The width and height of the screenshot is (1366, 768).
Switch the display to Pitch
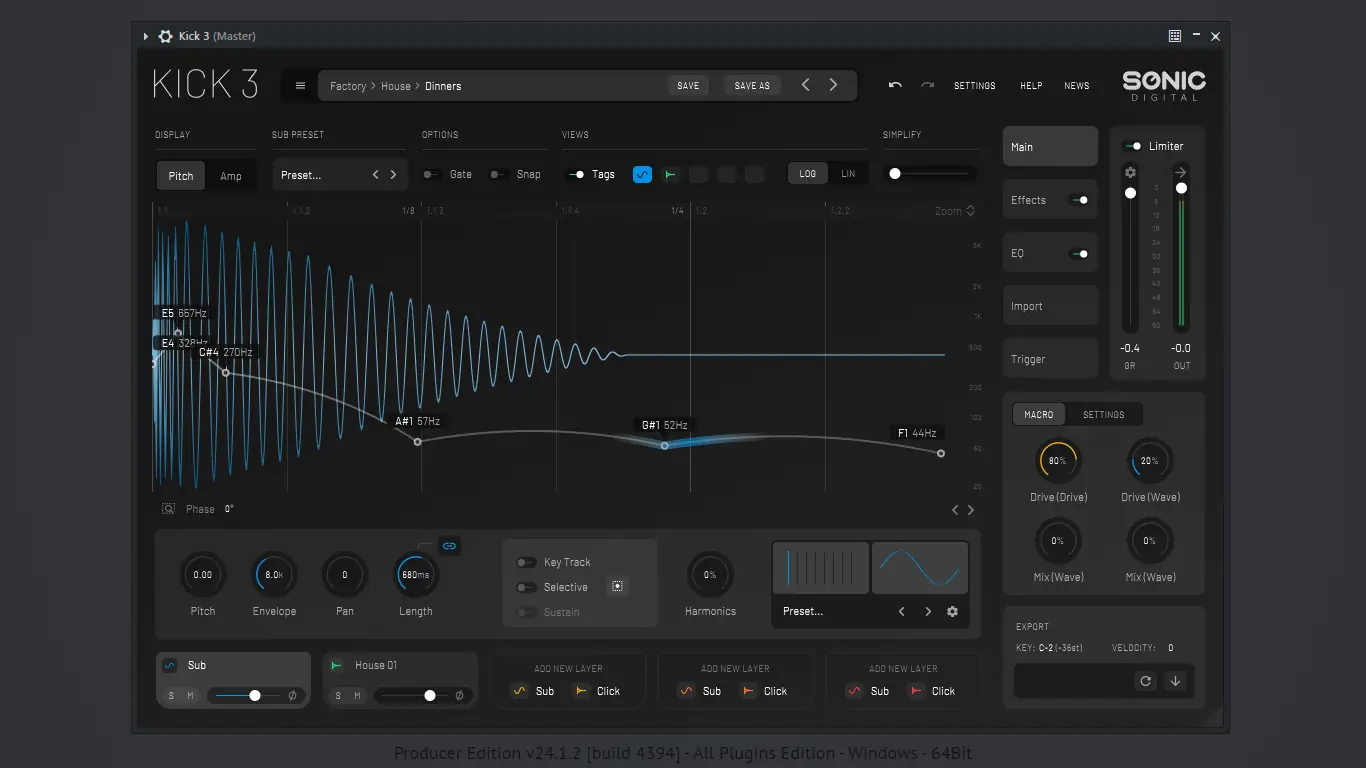181,176
